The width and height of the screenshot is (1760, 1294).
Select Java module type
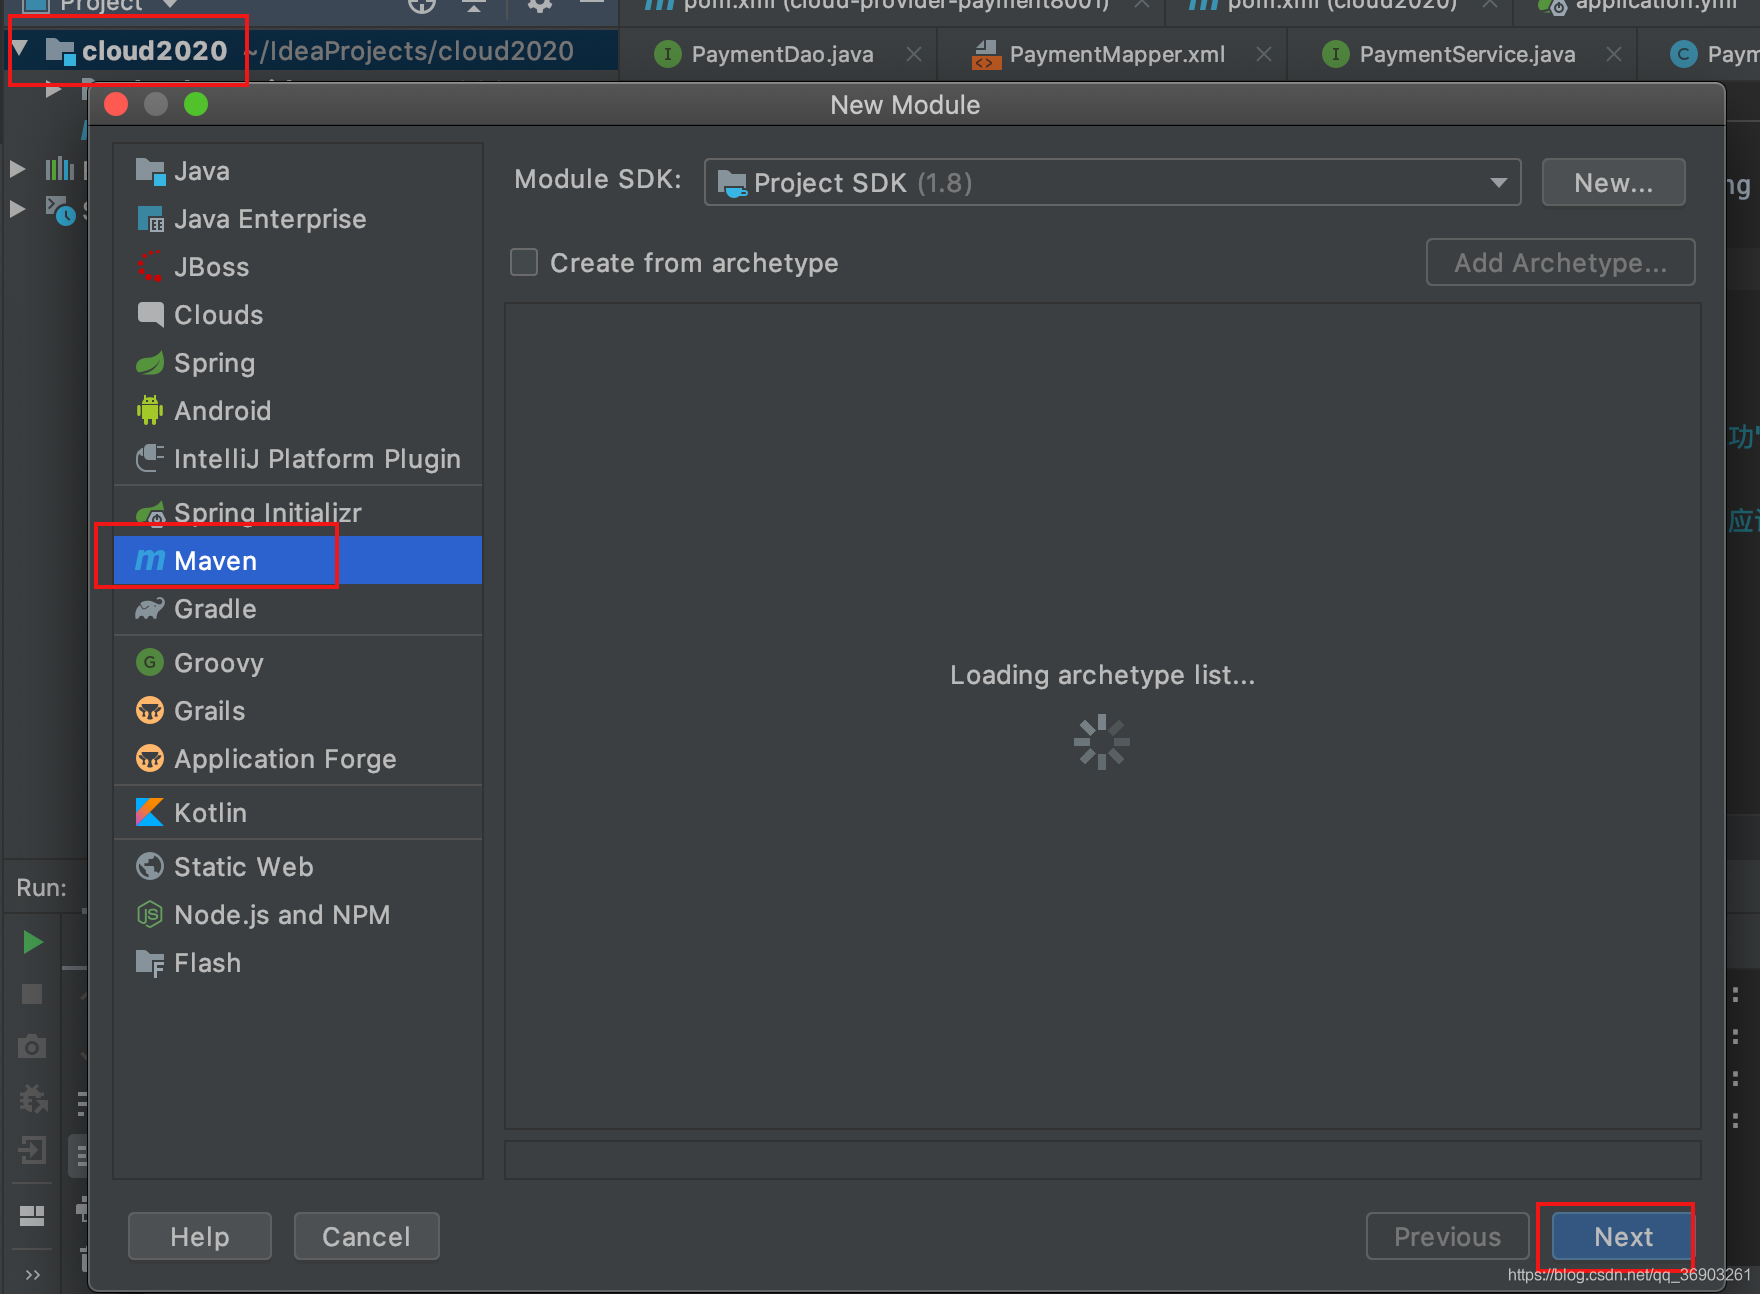coord(298,171)
